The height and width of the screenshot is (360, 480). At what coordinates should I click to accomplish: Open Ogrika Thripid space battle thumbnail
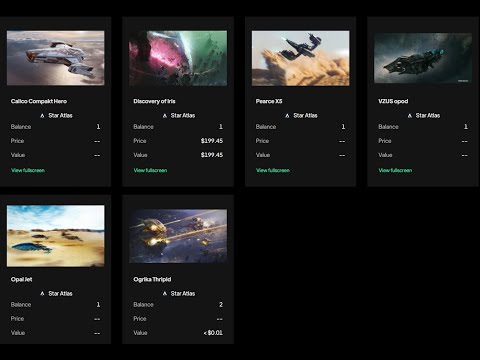(x=178, y=236)
